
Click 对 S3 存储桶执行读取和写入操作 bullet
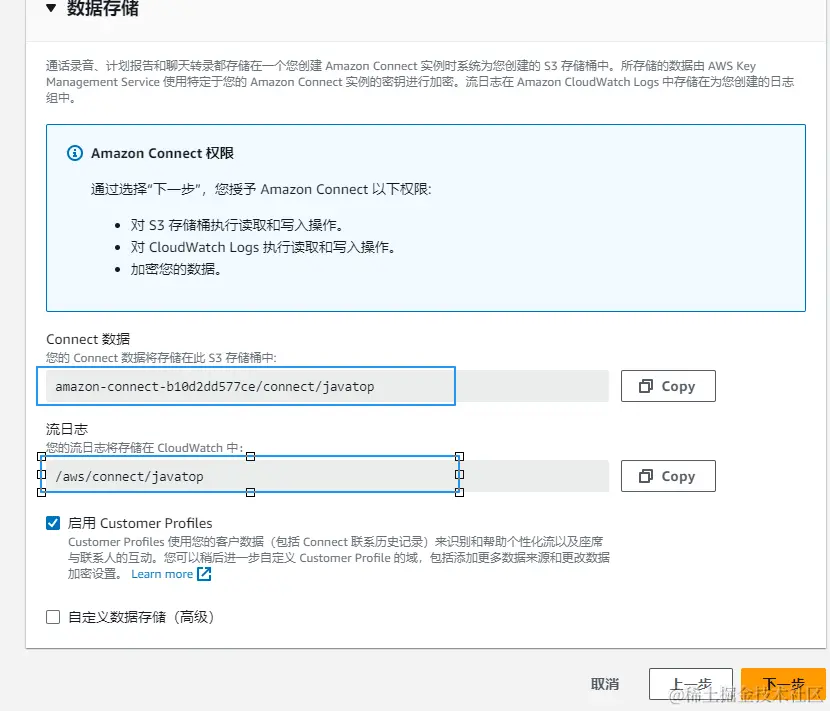[x=237, y=225]
